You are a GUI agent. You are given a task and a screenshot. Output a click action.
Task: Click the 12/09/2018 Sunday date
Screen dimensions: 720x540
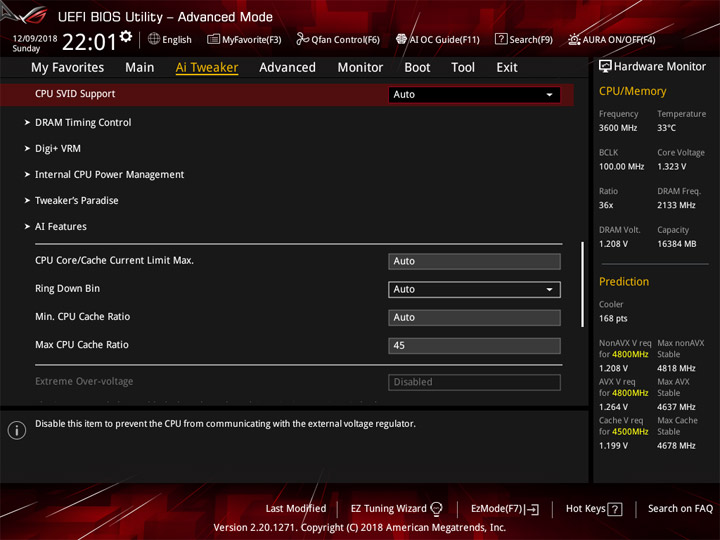[x=34, y=43]
